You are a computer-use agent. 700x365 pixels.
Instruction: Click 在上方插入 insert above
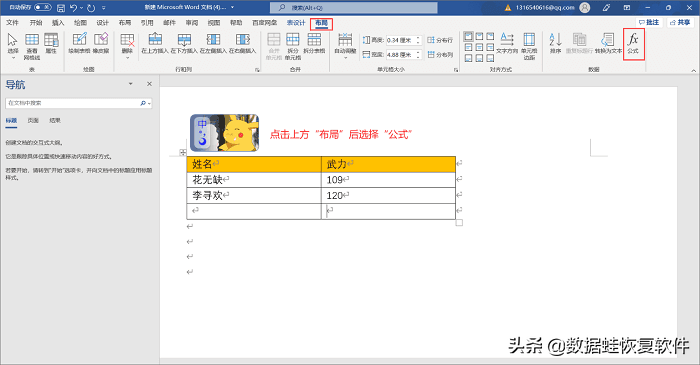[x=155, y=43]
